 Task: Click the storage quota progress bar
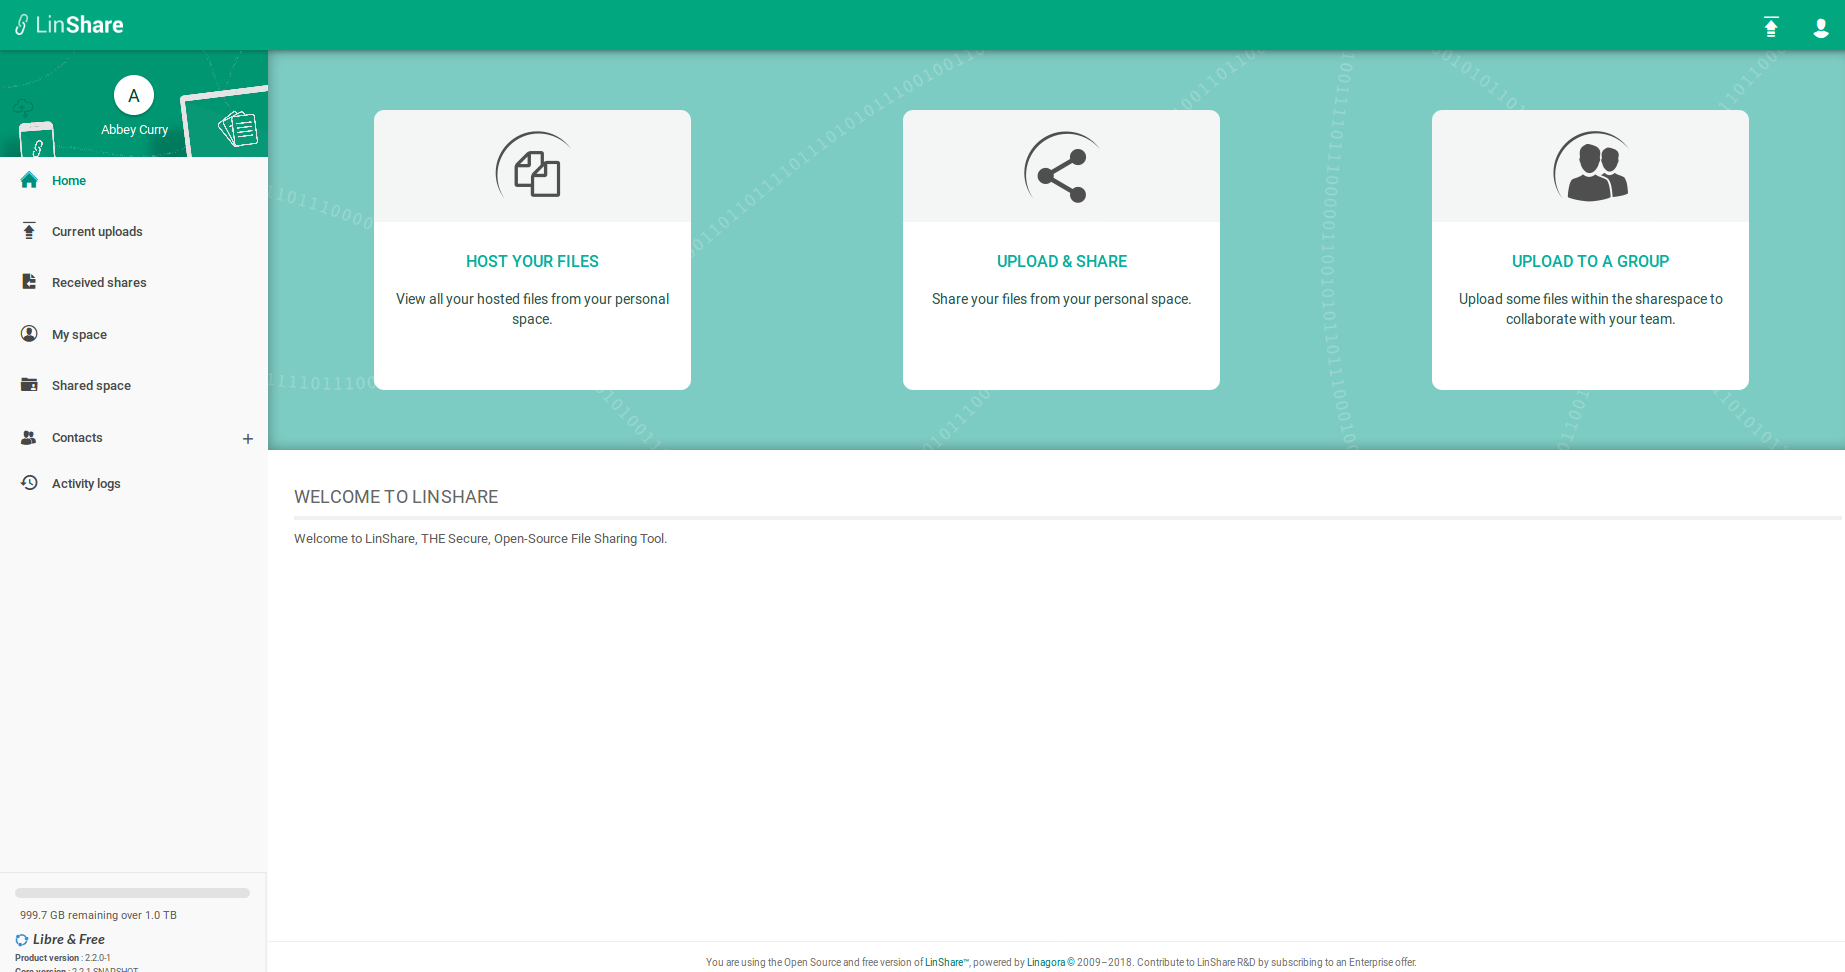(132, 893)
